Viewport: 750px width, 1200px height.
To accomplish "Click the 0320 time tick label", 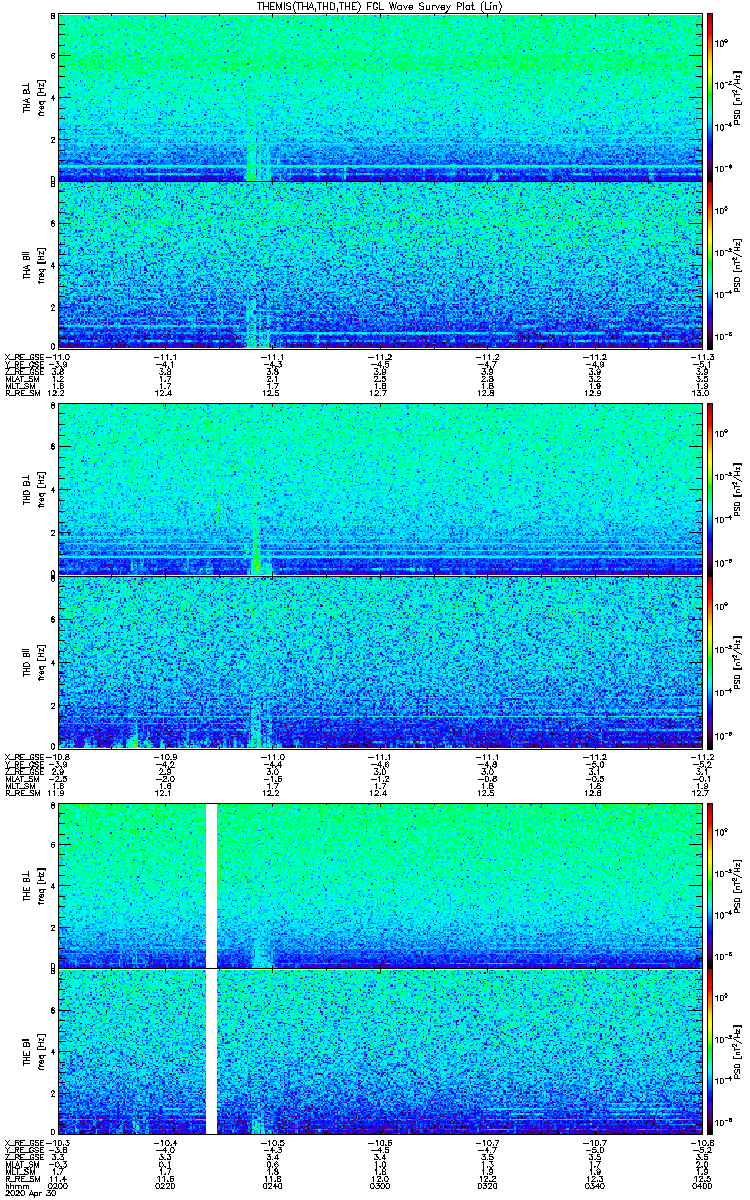I will tap(486, 1184).
